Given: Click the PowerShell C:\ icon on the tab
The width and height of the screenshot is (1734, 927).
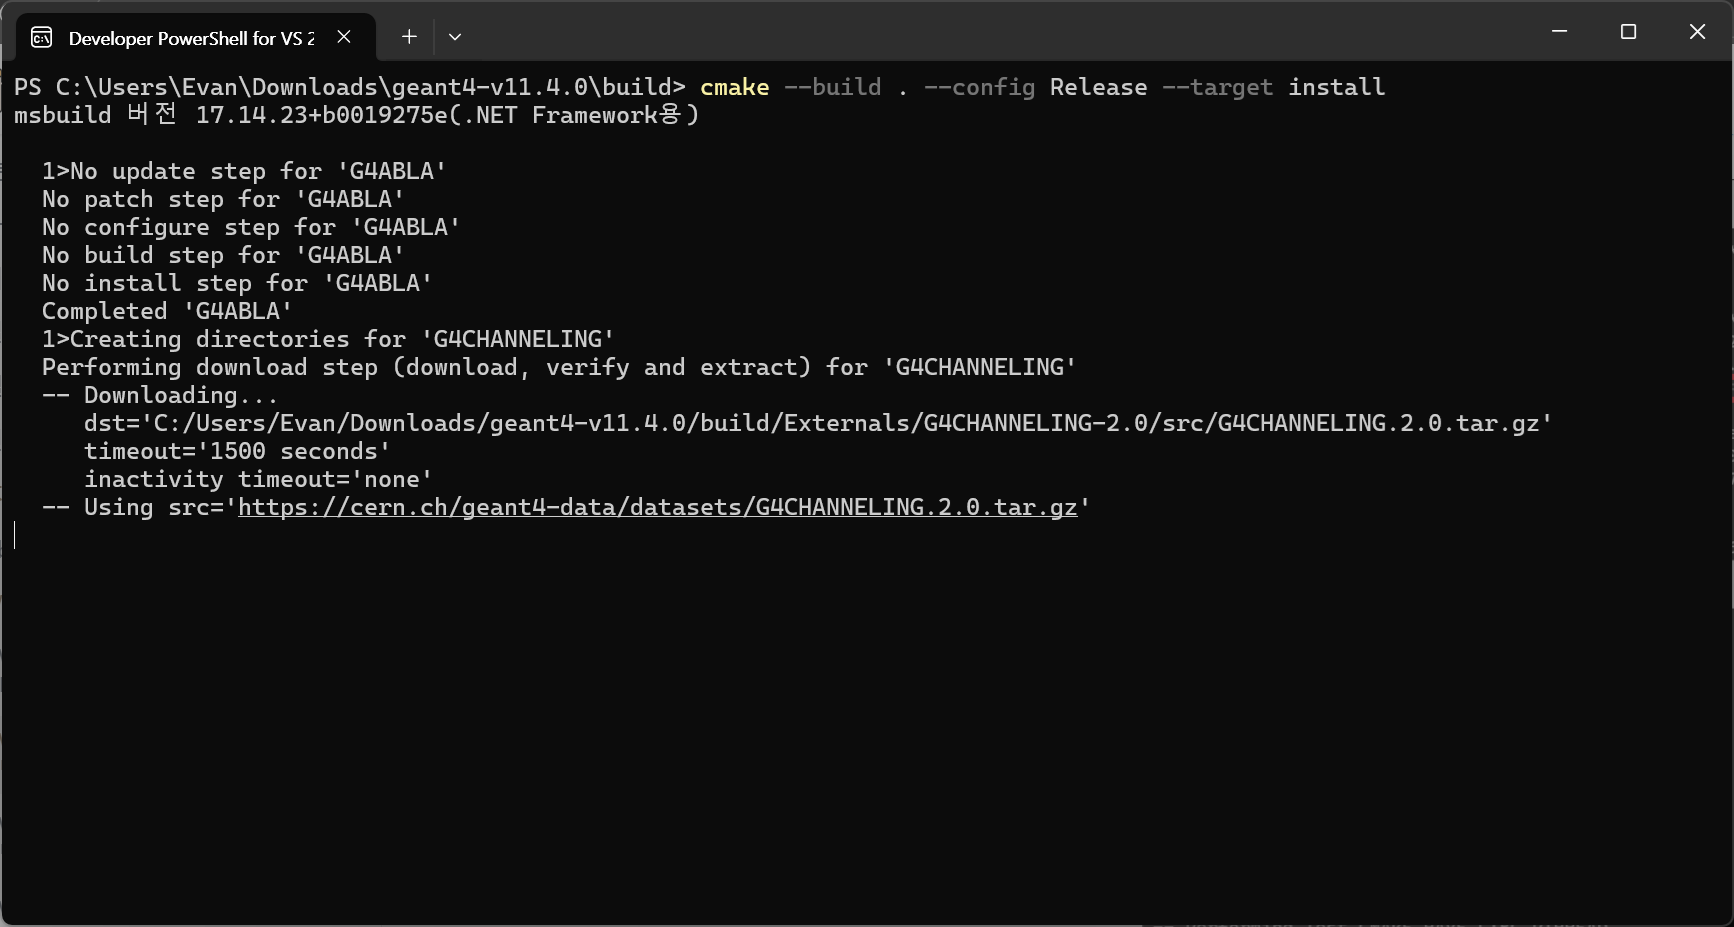Looking at the screenshot, I should (40, 37).
